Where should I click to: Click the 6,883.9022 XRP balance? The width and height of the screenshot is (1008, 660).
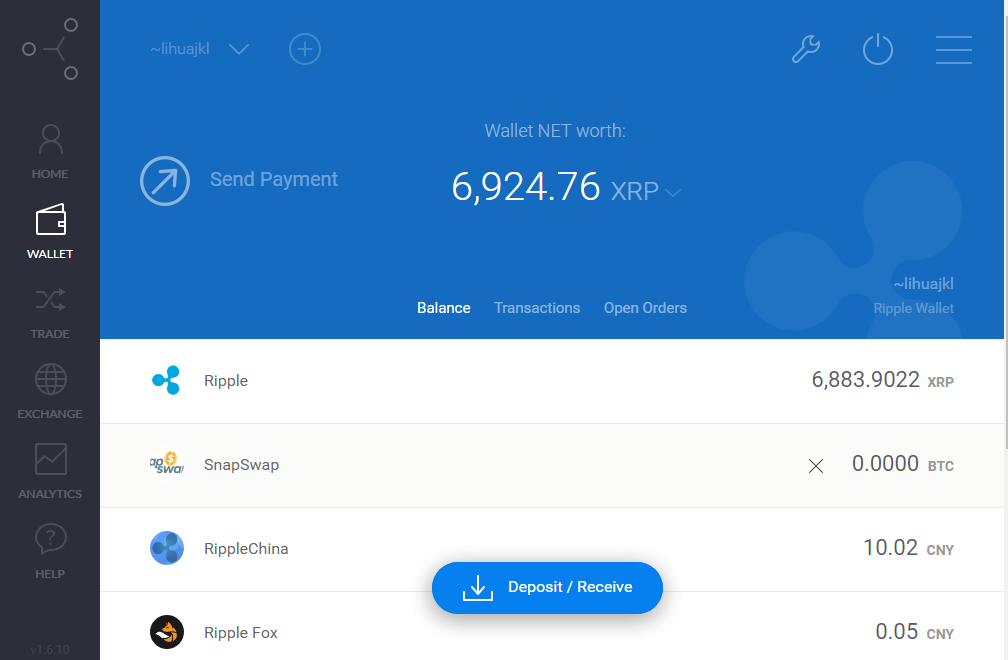[x=882, y=380]
